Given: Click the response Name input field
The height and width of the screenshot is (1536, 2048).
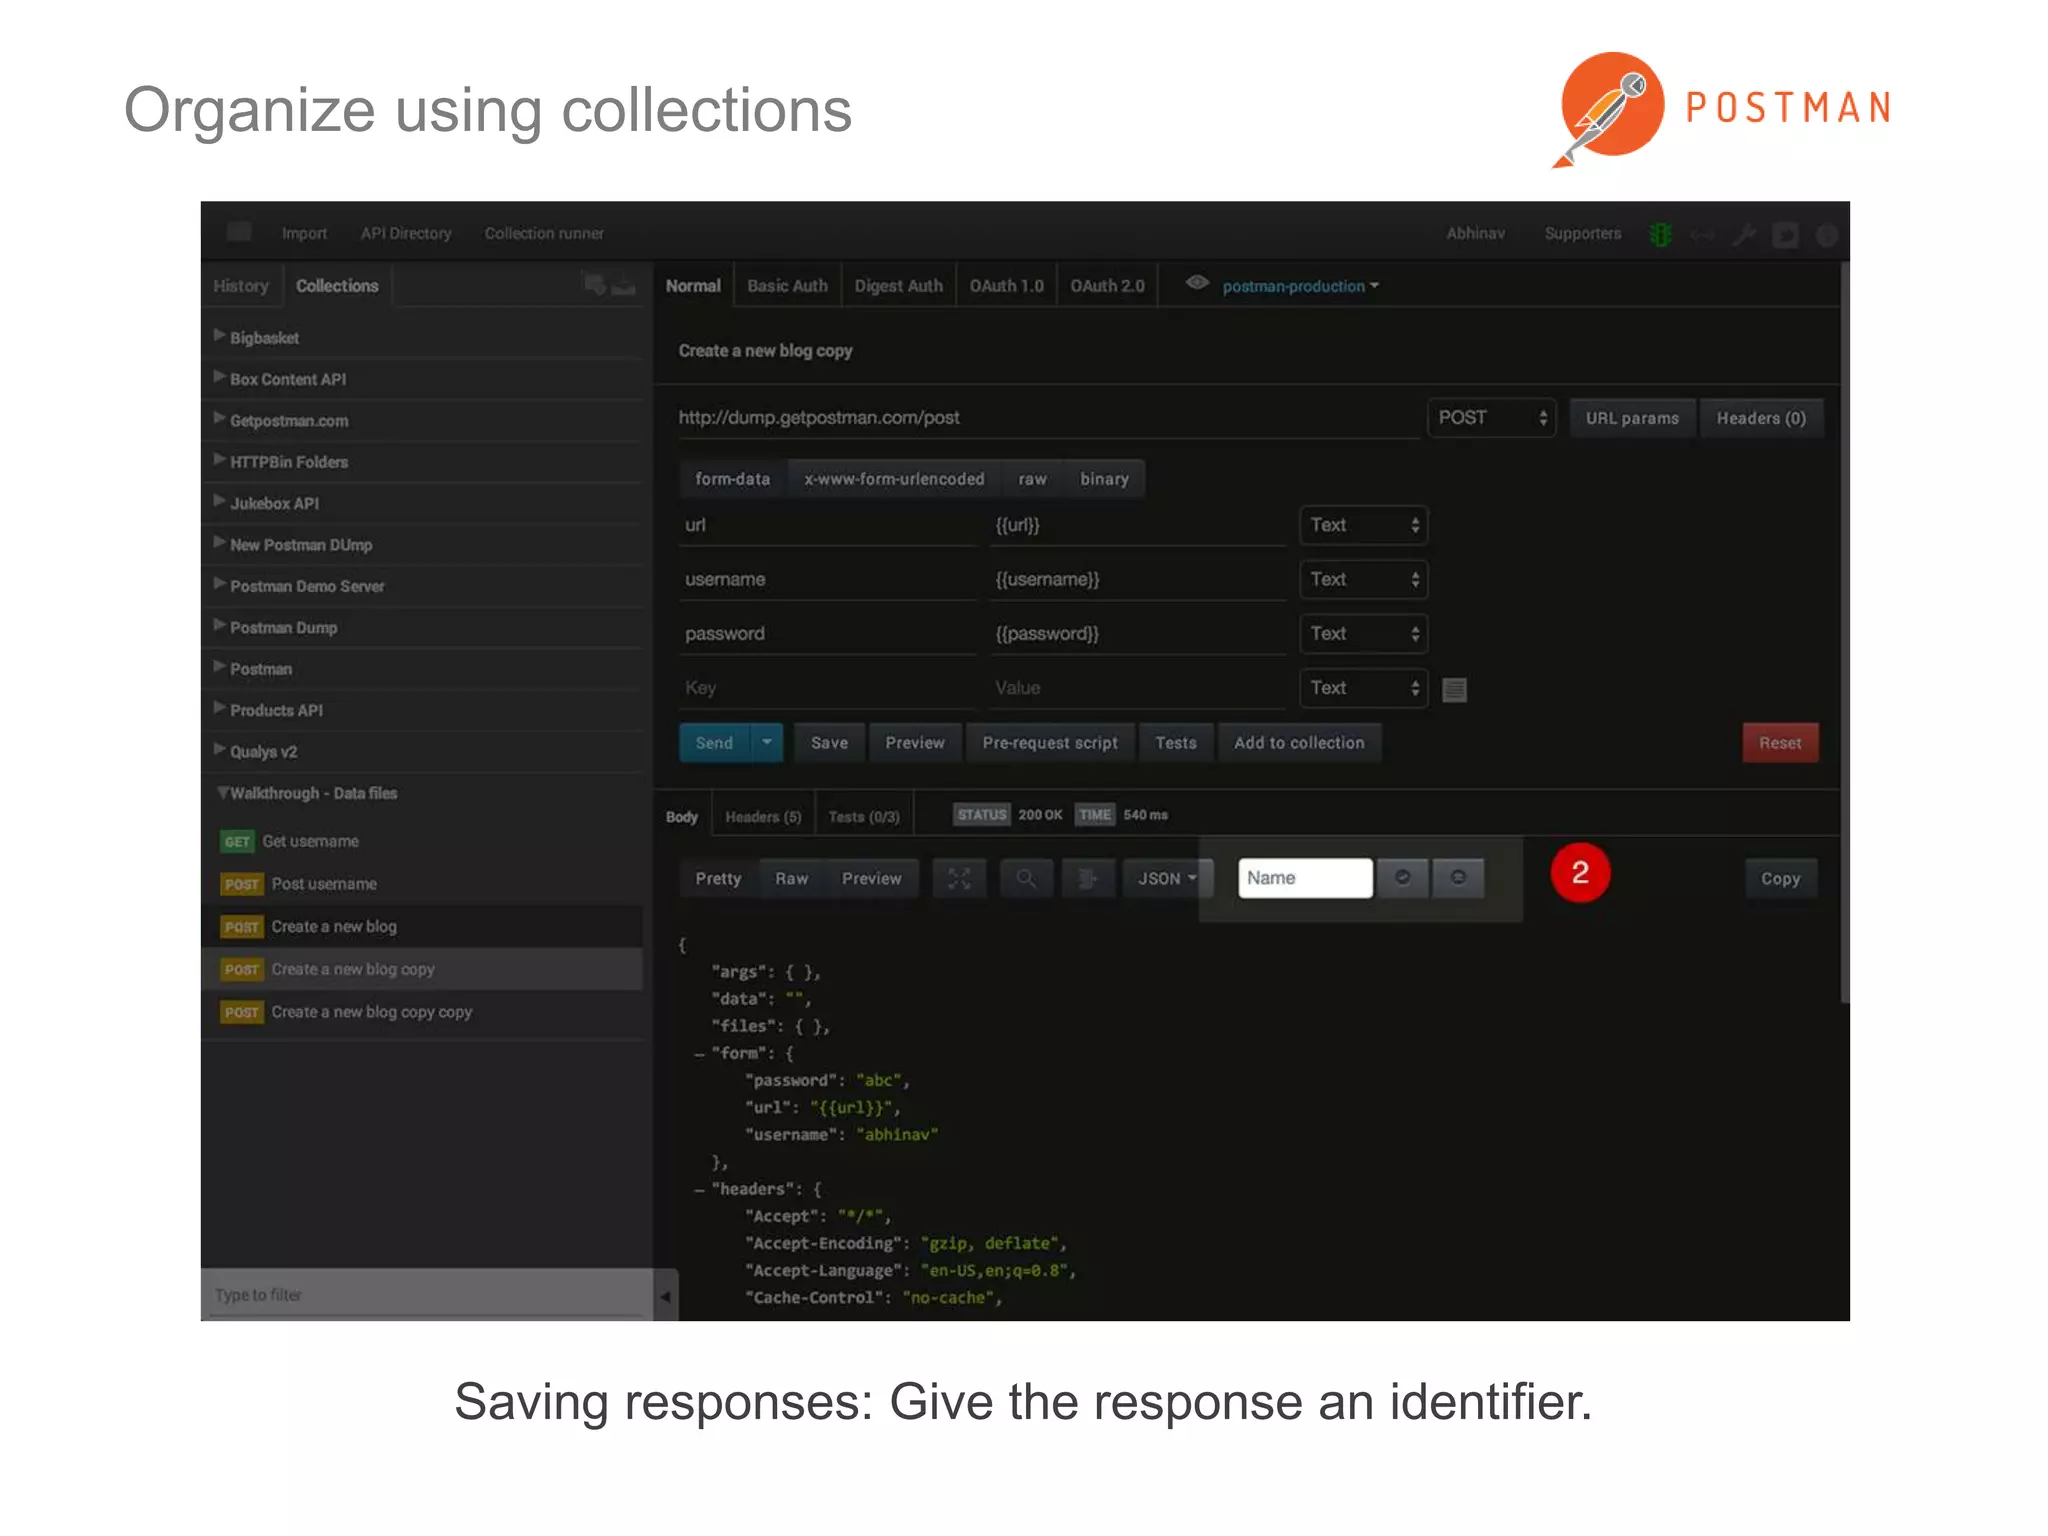Looking at the screenshot, I should (1306, 877).
